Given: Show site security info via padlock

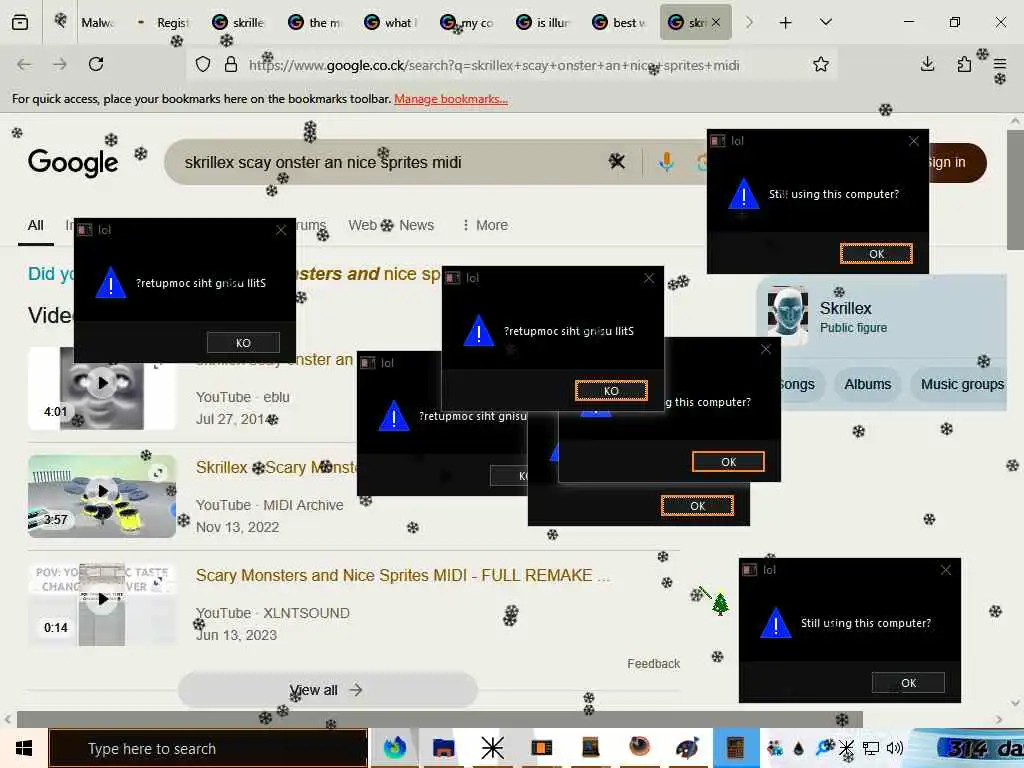Looking at the screenshot, I should (231, 65).
